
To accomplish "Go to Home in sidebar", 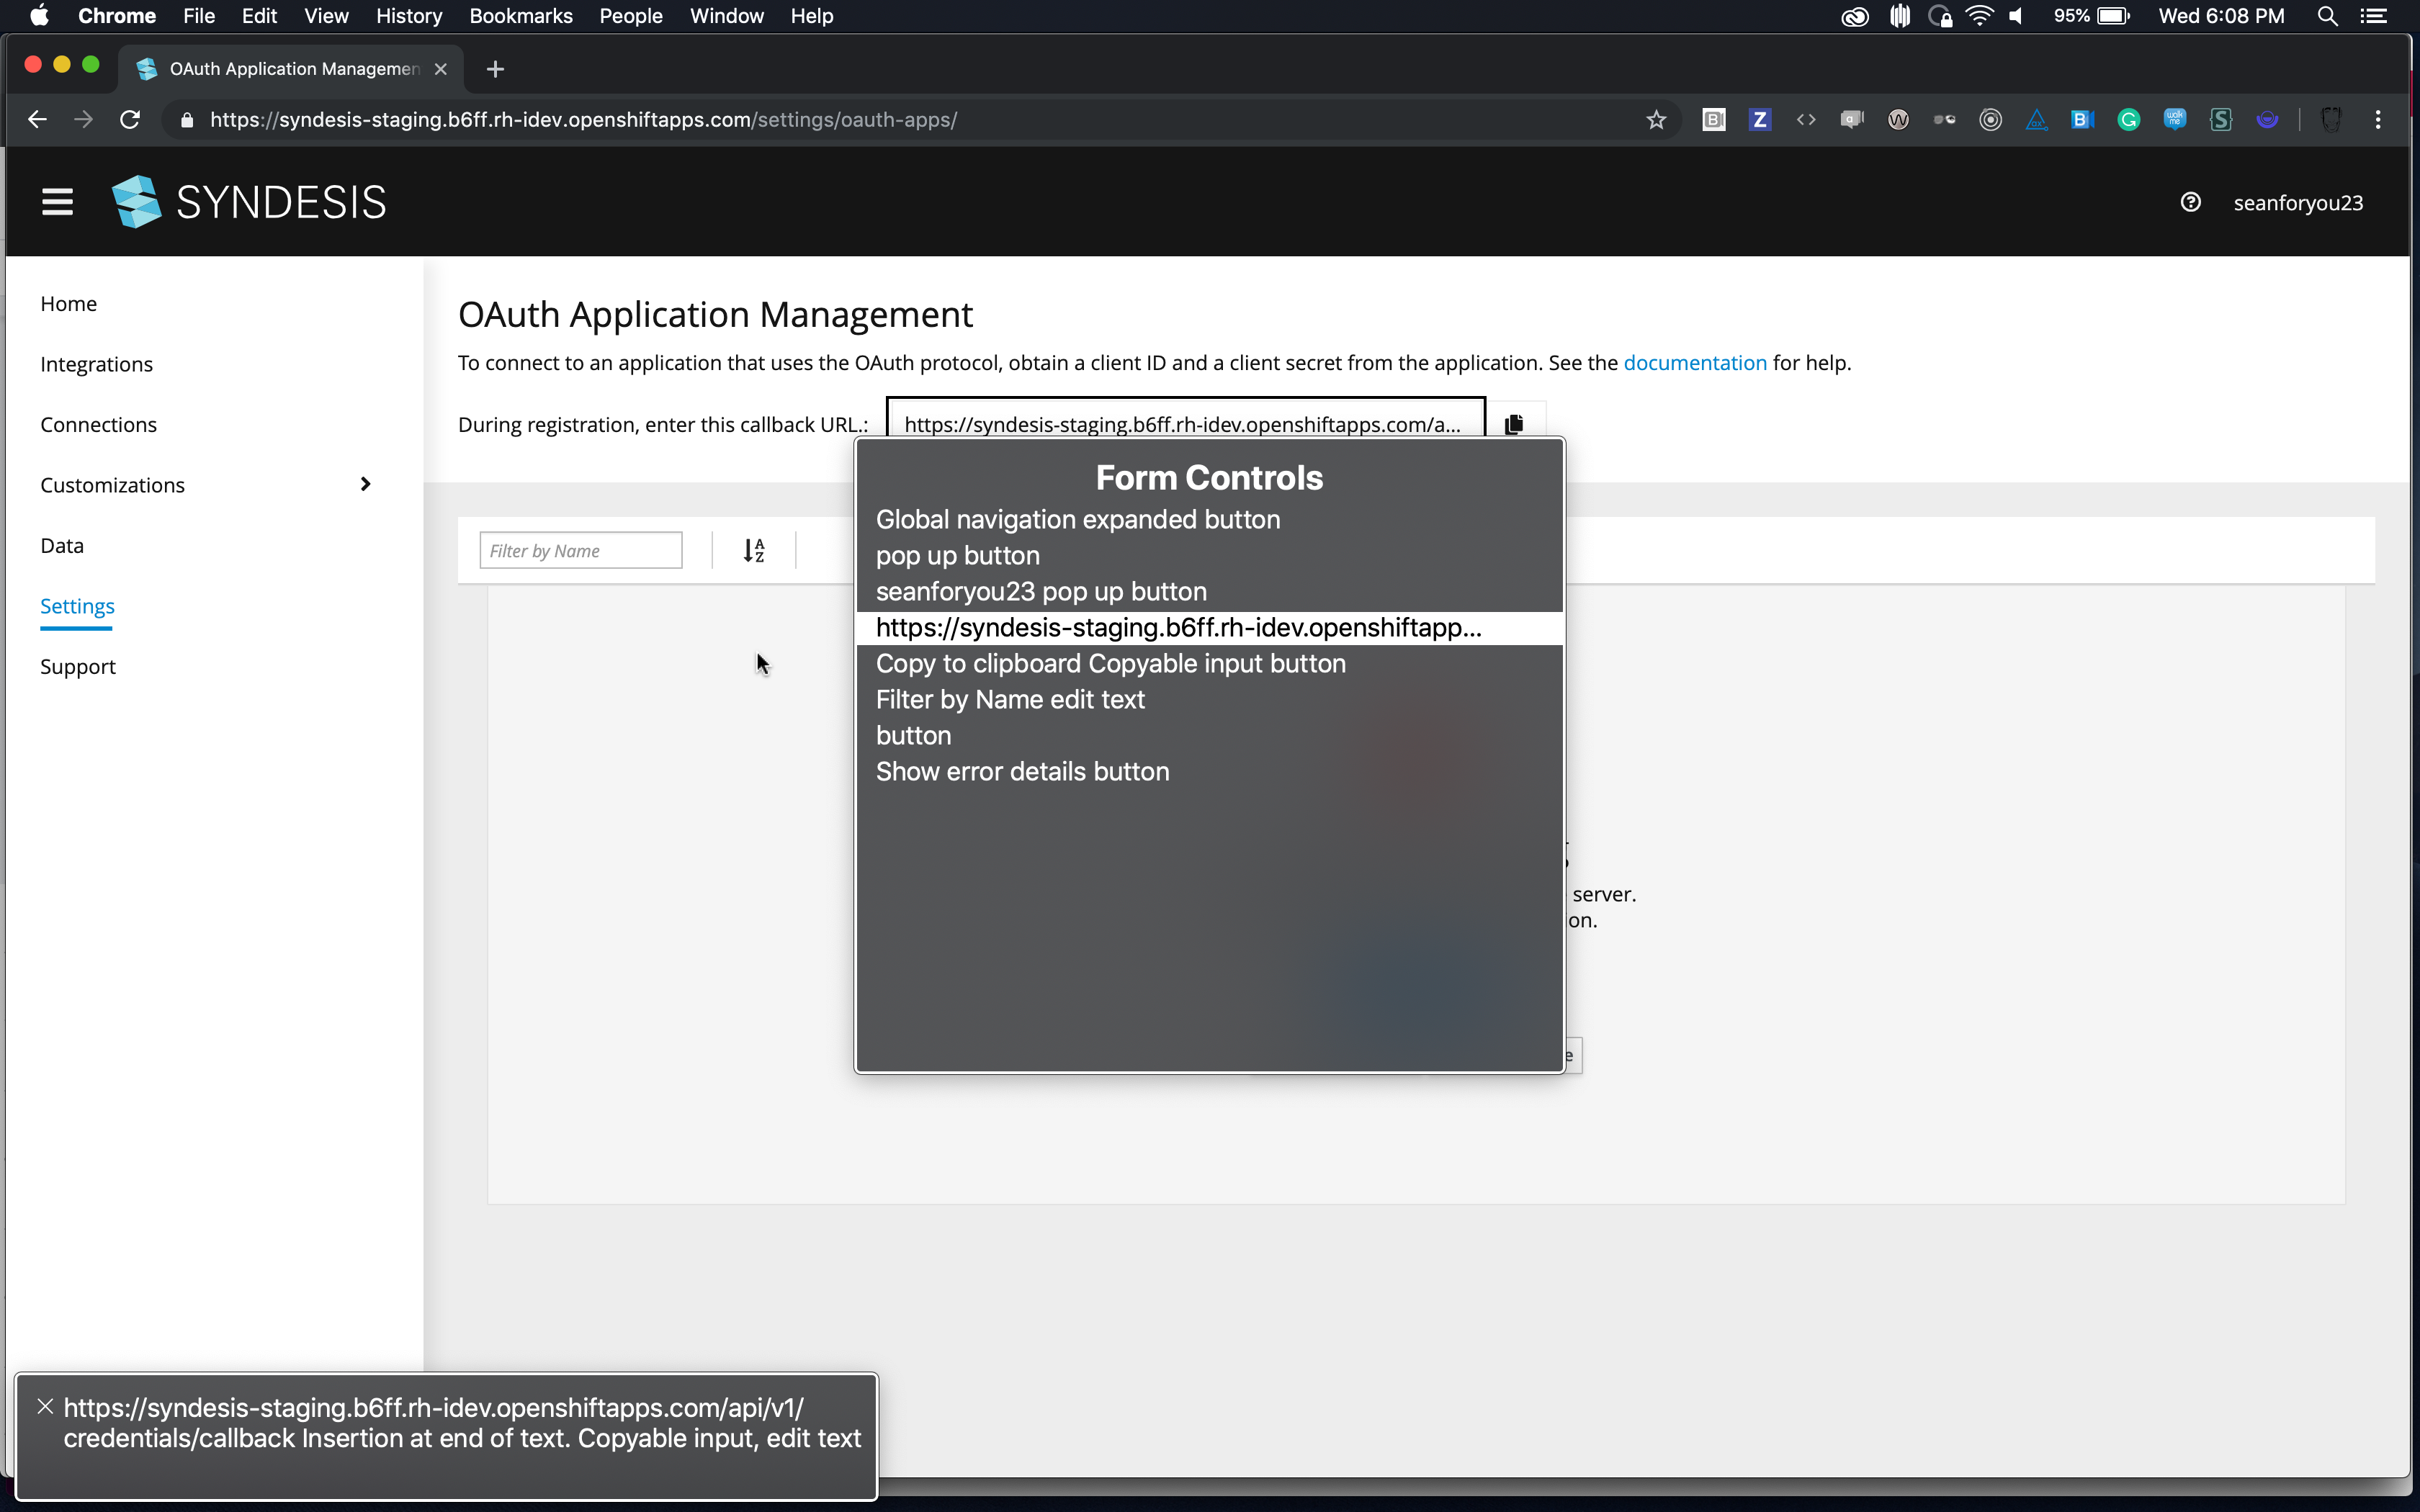I will pyautogui.click(x=68, y=303).
